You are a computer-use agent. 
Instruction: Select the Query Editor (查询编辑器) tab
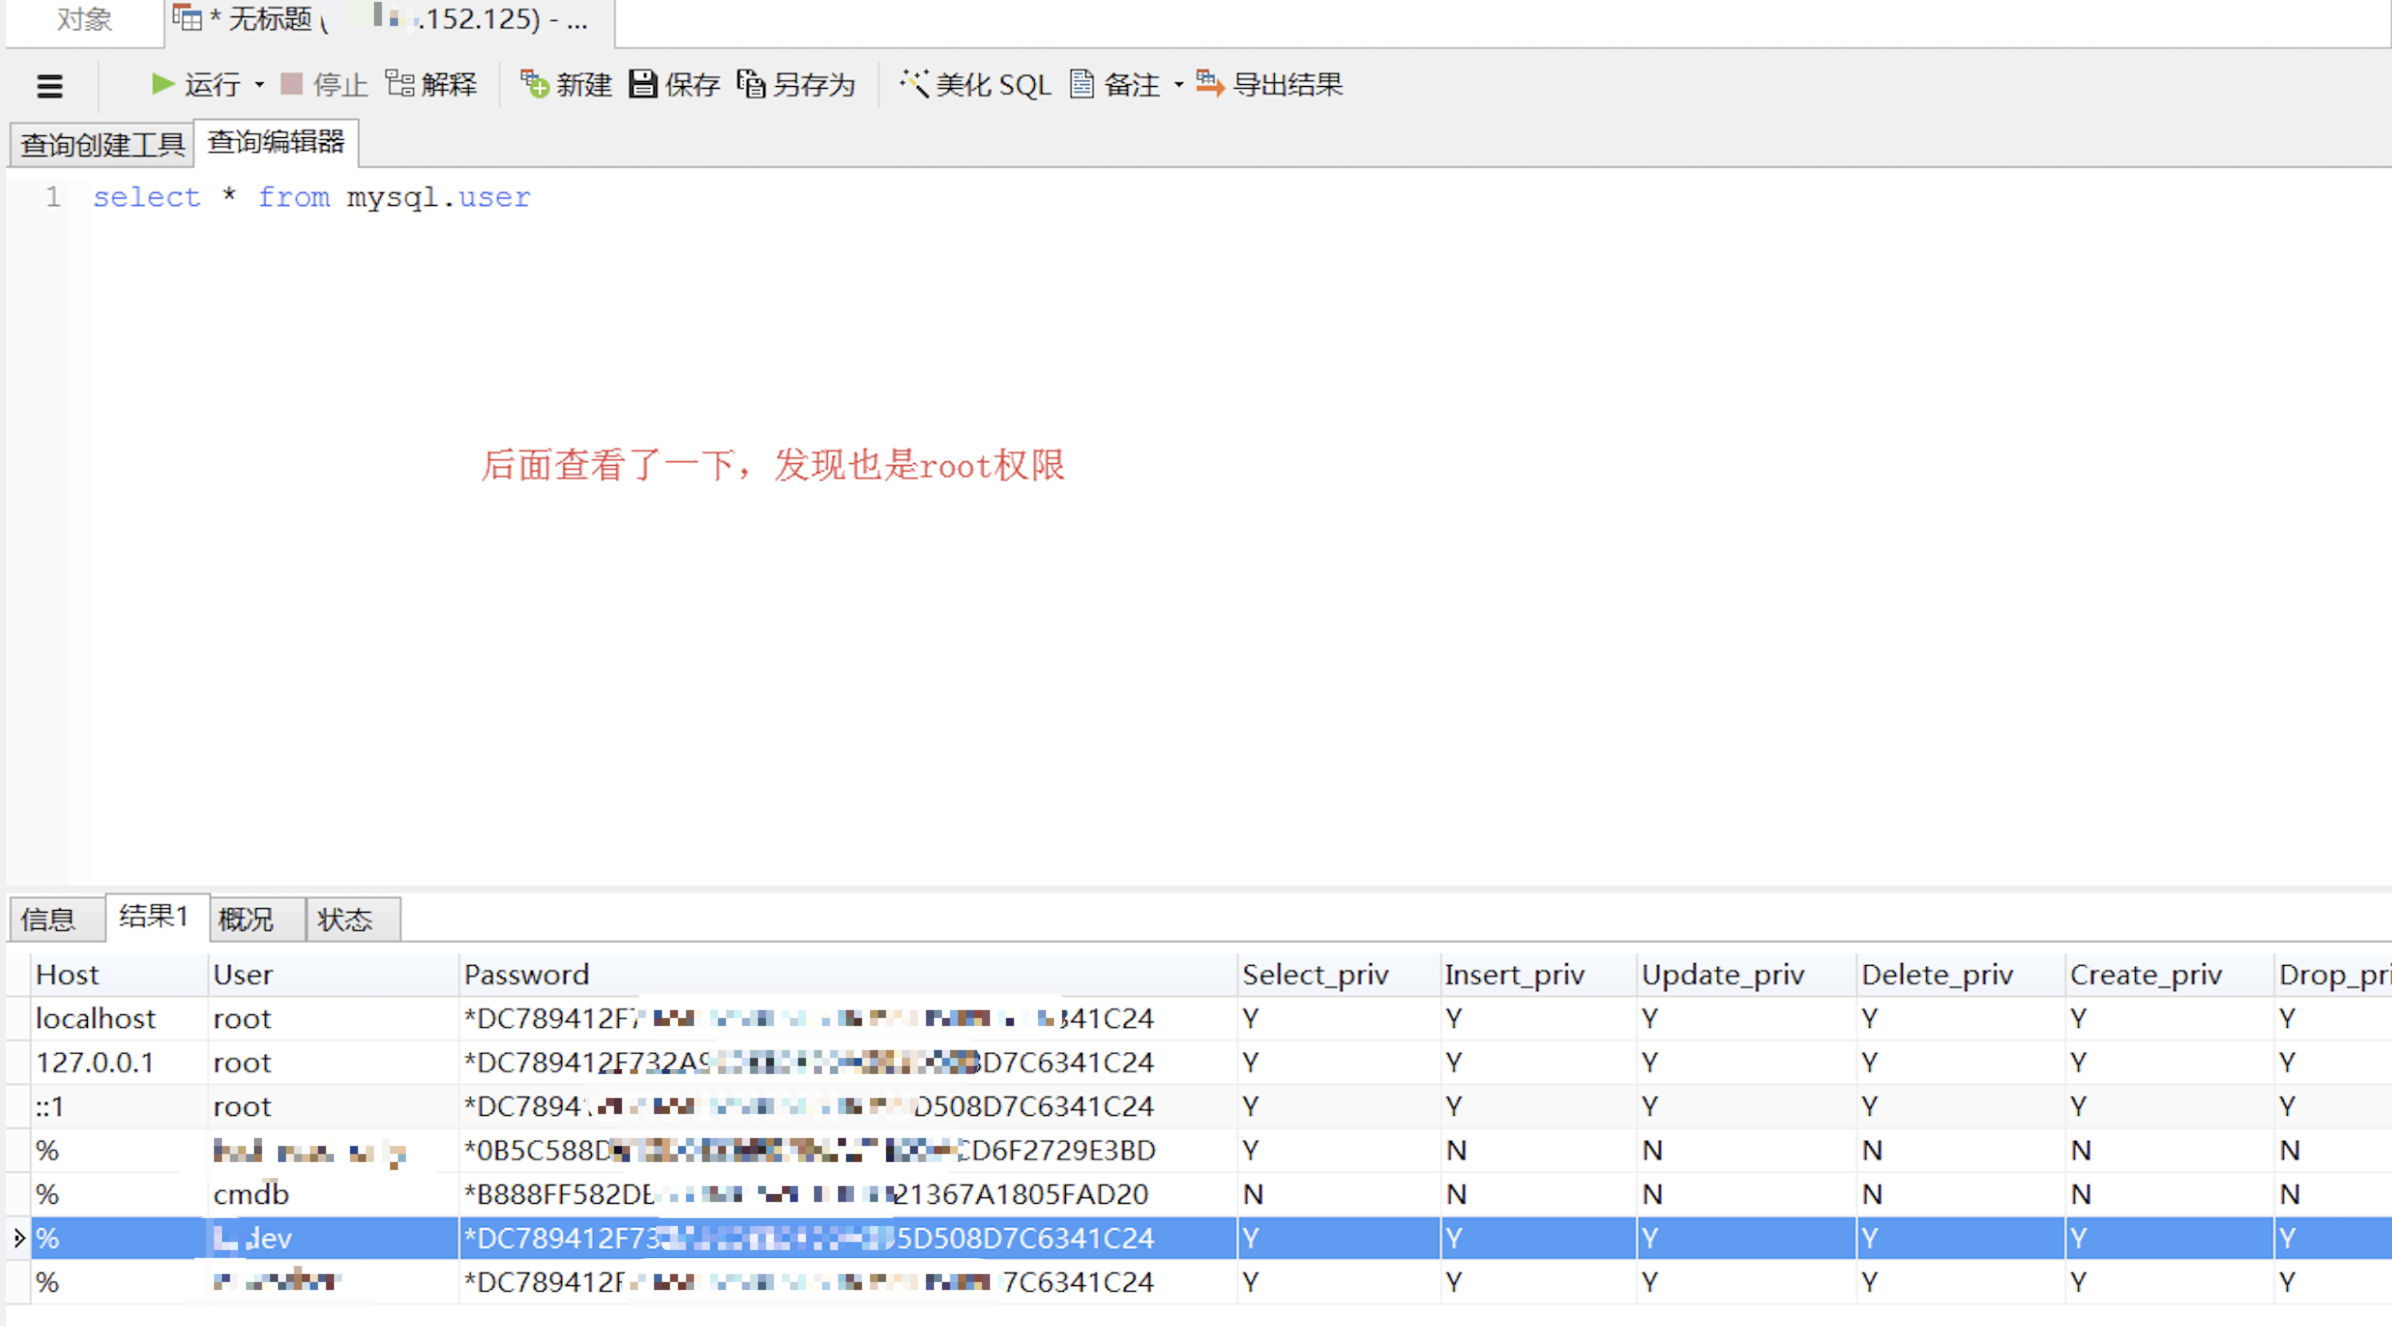276,142
